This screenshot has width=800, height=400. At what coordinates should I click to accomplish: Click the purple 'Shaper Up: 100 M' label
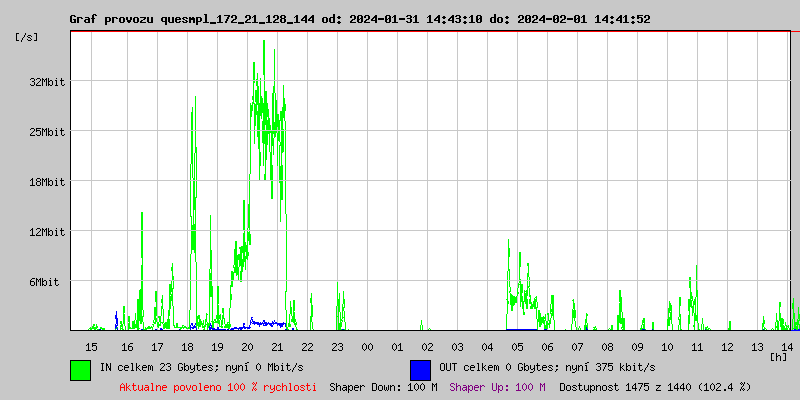pos(497,387)
